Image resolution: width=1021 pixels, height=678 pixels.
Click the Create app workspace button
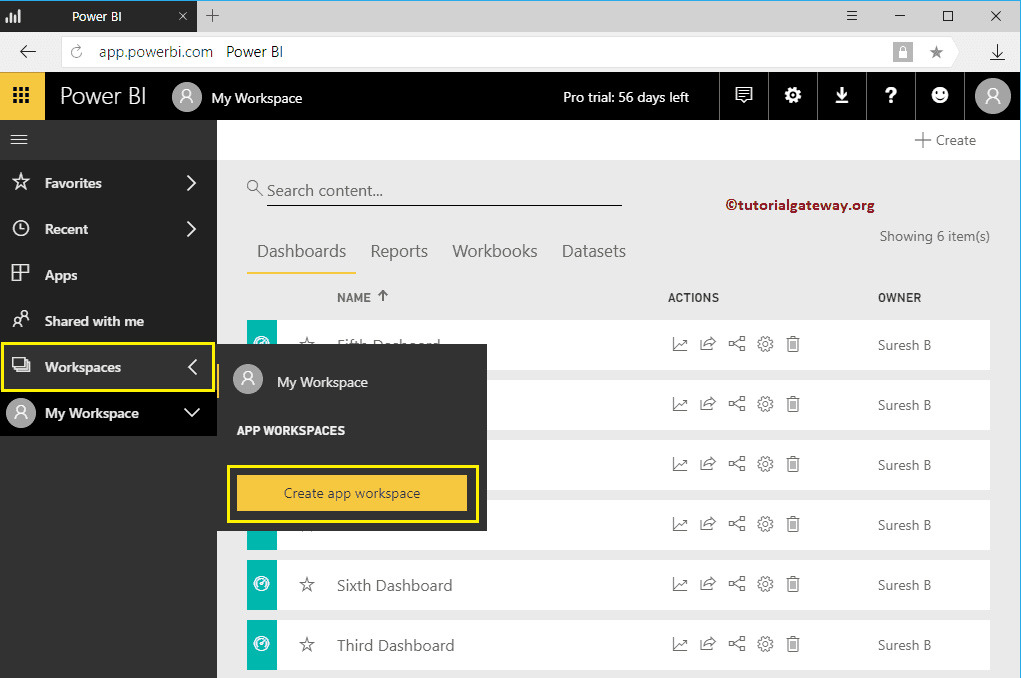352,493
